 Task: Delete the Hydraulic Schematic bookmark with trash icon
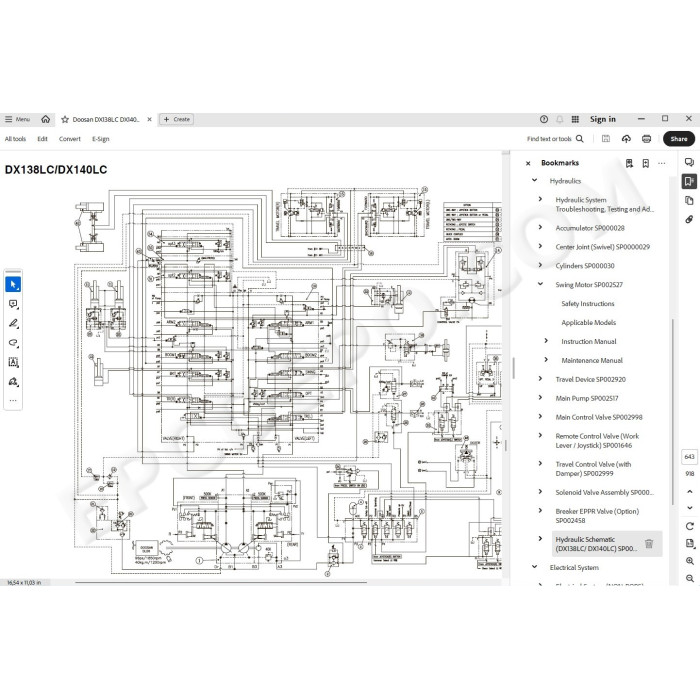point(649,544)
